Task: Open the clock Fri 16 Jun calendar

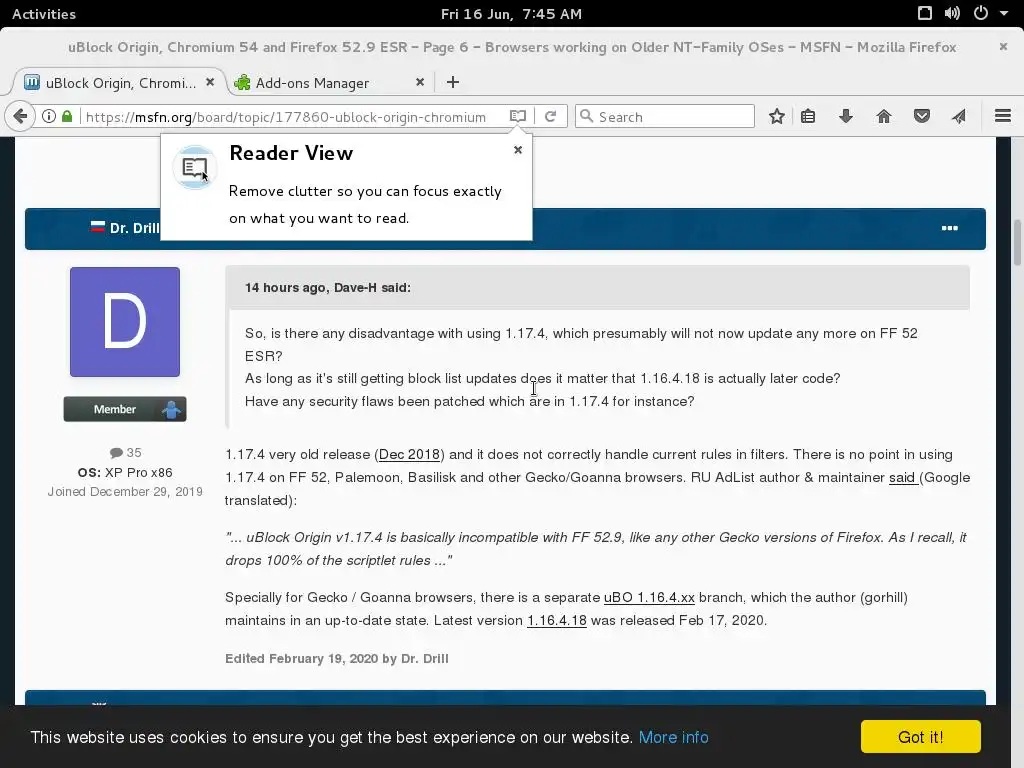Action: click(511, 14)
